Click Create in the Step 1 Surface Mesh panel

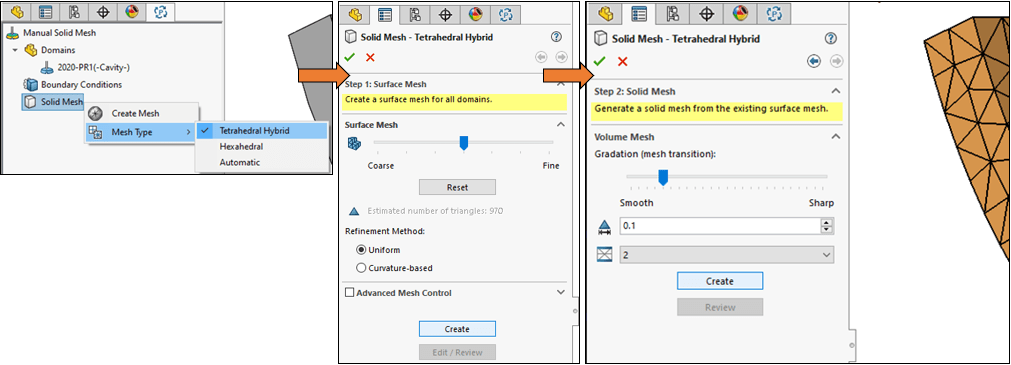[457, 329]
